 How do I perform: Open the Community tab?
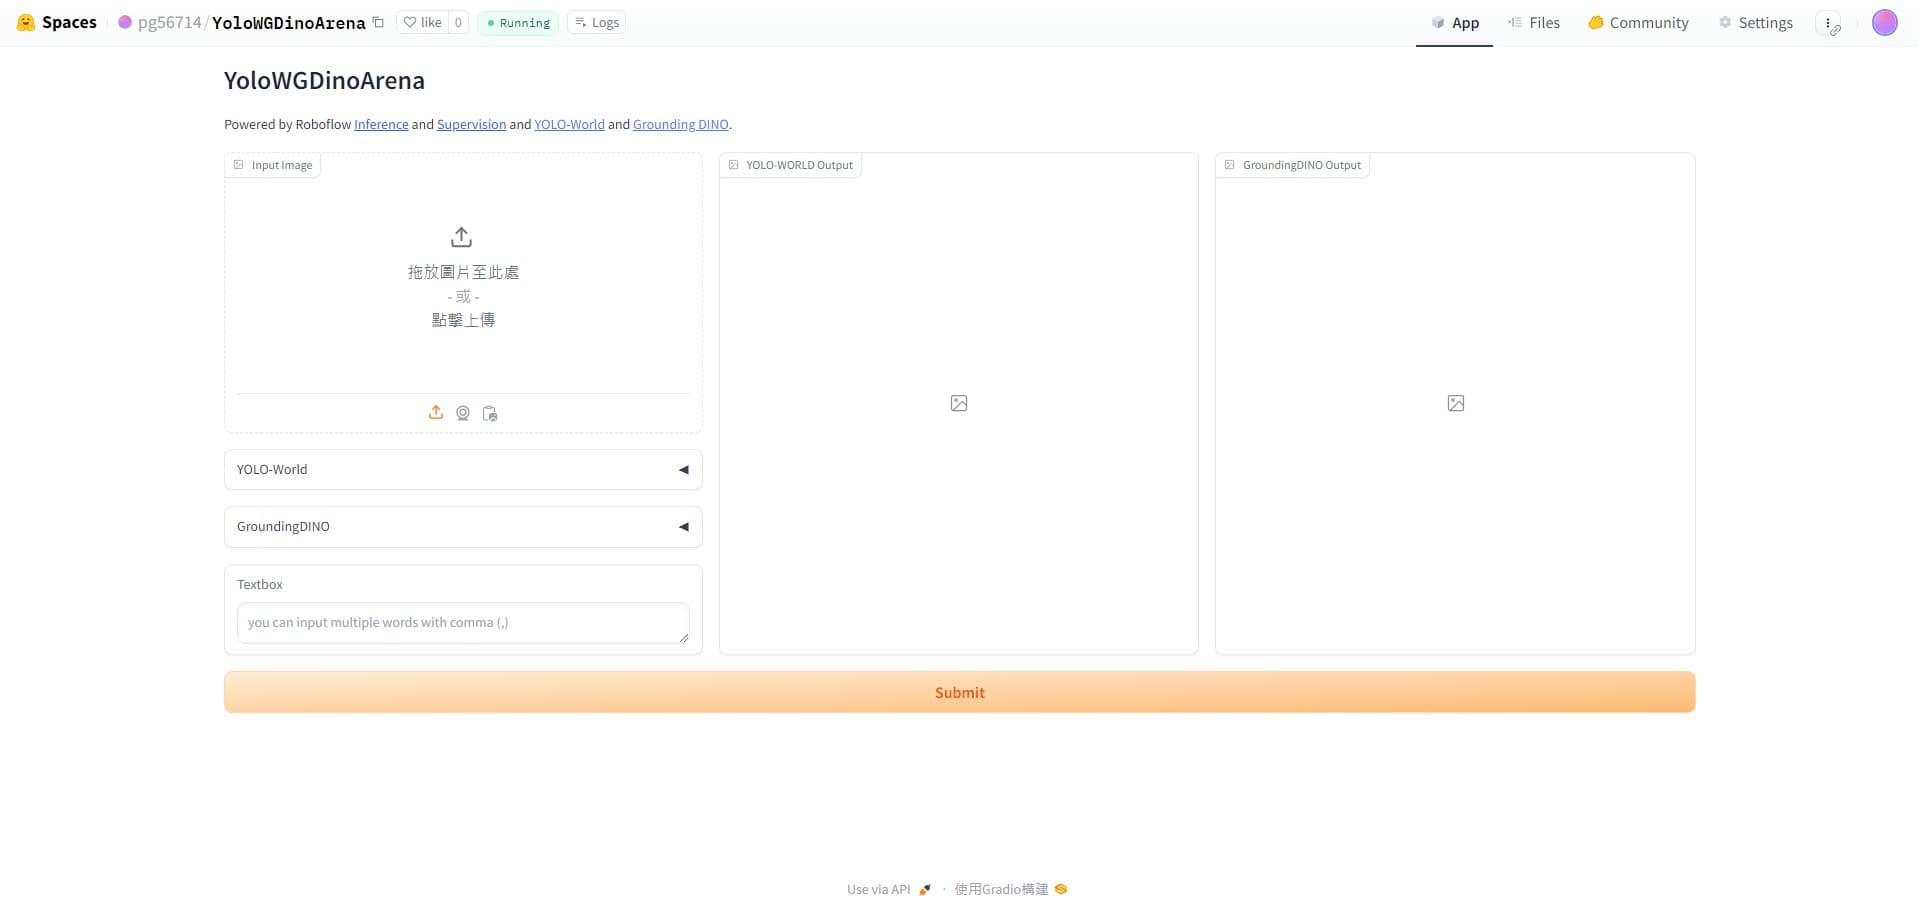tap(1638, 23)
